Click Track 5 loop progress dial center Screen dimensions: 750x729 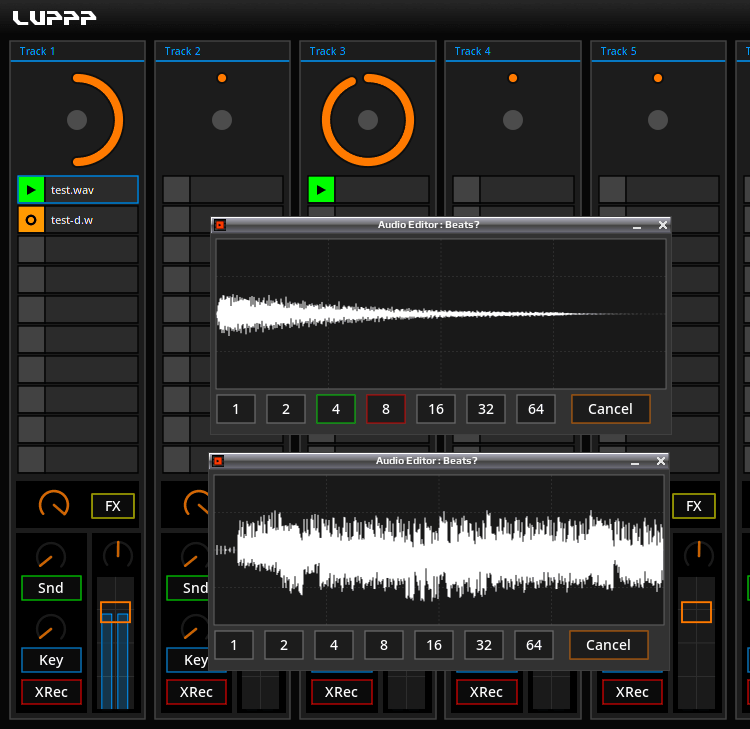658,120
